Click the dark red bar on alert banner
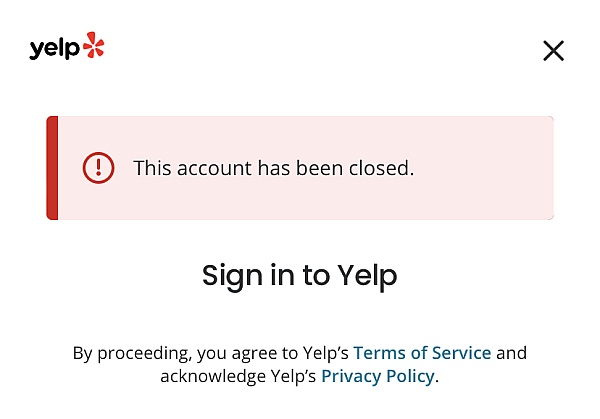This screenshot has width=600, height=419. (52, 168)
